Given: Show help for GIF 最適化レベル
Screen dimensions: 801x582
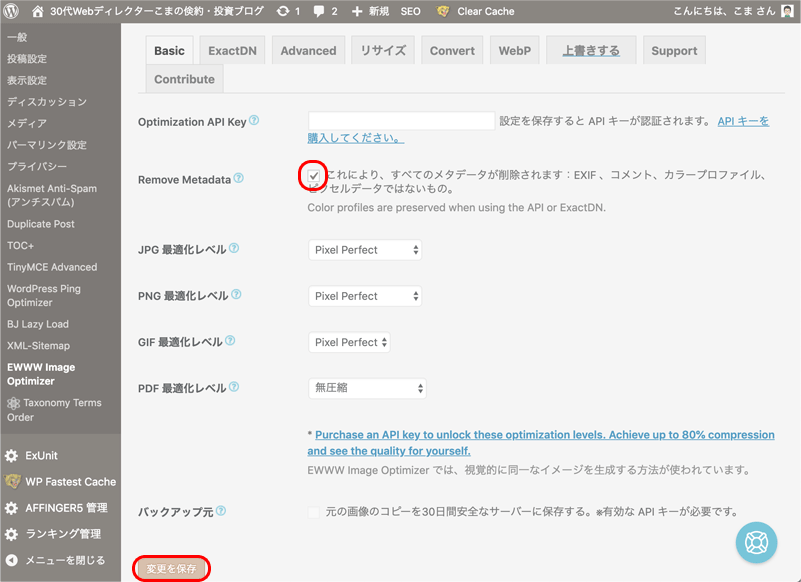Looking at the screenshot, I should [230, 341].
